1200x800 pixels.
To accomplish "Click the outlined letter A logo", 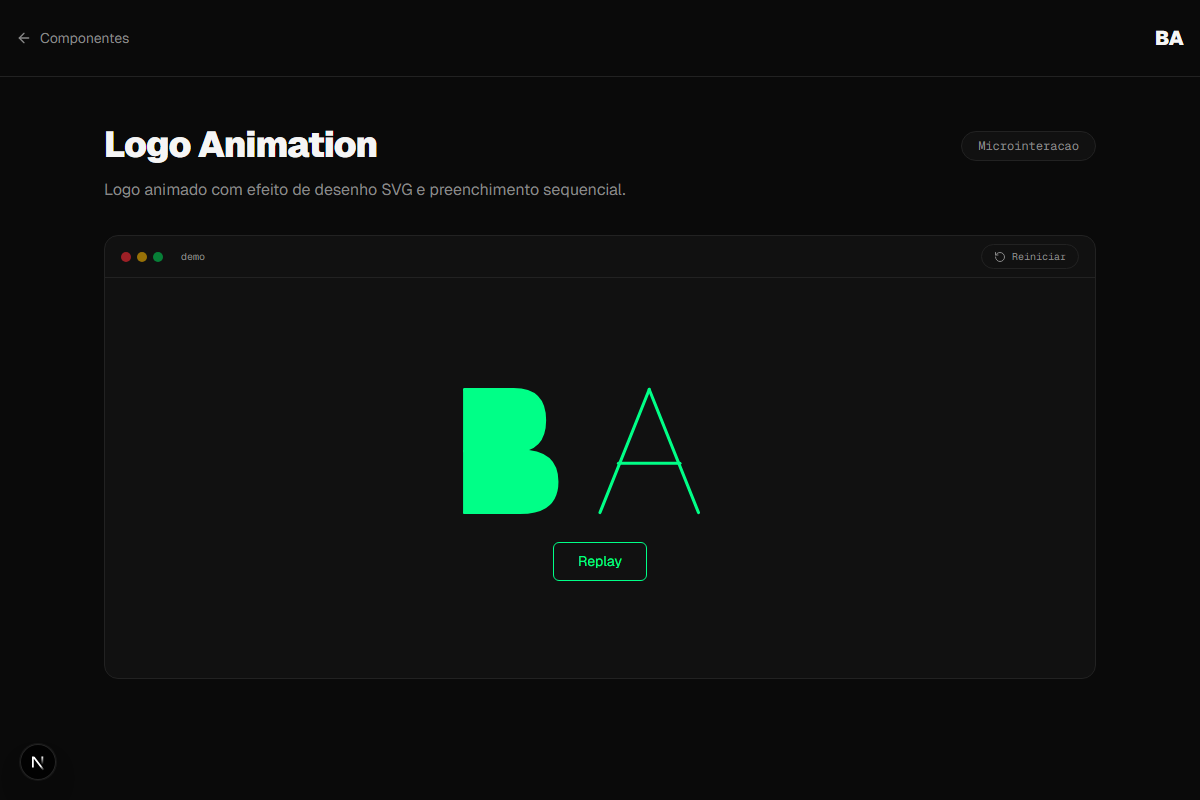I will click(x=649, y=451).
